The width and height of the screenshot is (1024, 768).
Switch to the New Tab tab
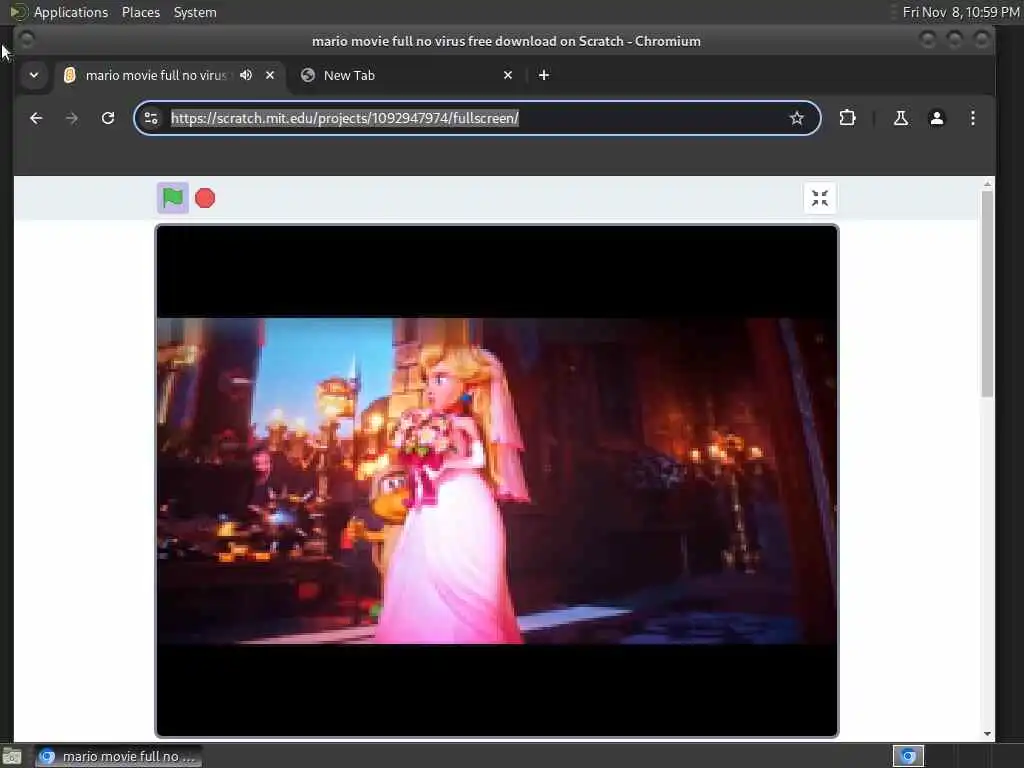(406, 75)
